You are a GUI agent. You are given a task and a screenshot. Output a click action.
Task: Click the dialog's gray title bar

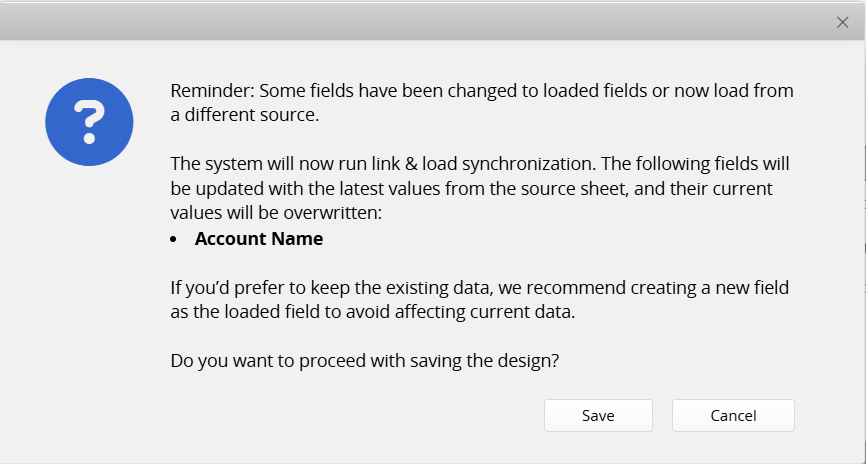(x=420, y=22)
